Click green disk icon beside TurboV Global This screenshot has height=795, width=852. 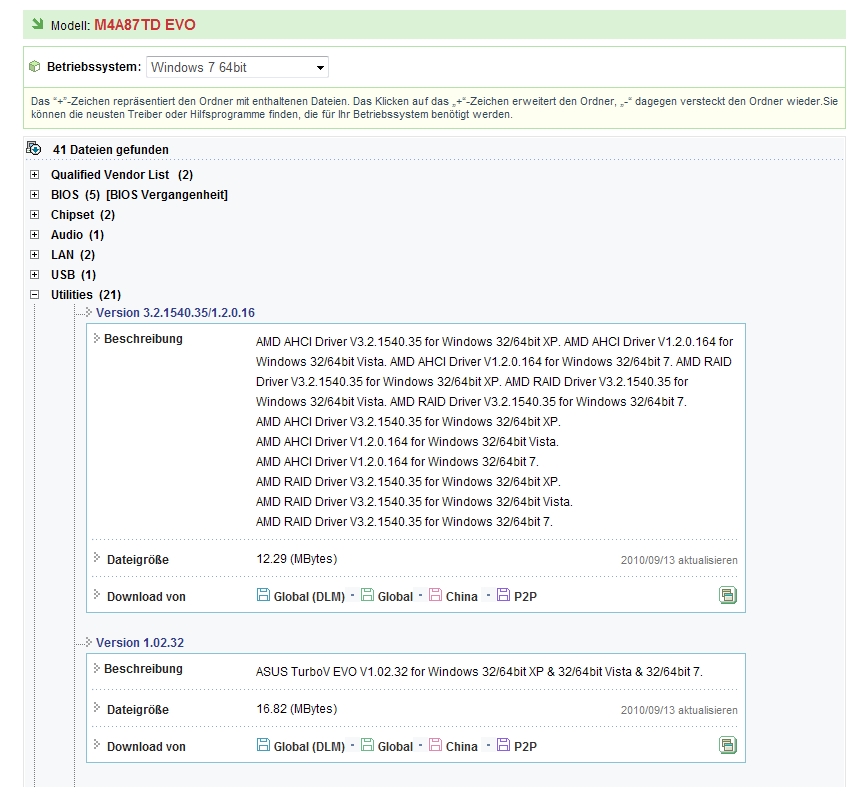367,745
